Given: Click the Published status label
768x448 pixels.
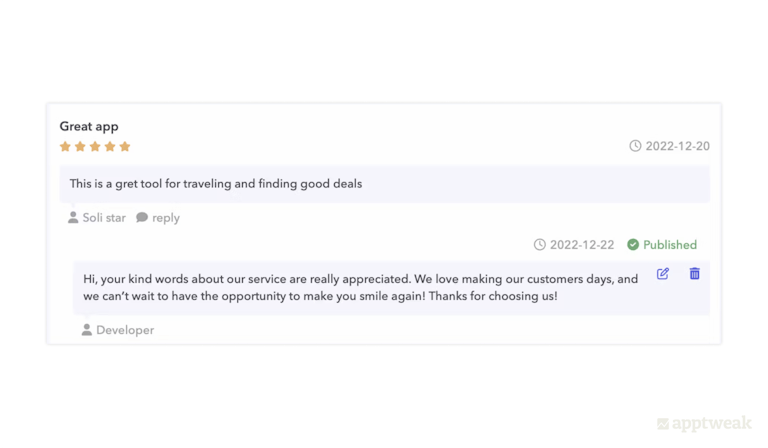Looking at the screenshot, I should pyautogui.click(x=670, y=245).
